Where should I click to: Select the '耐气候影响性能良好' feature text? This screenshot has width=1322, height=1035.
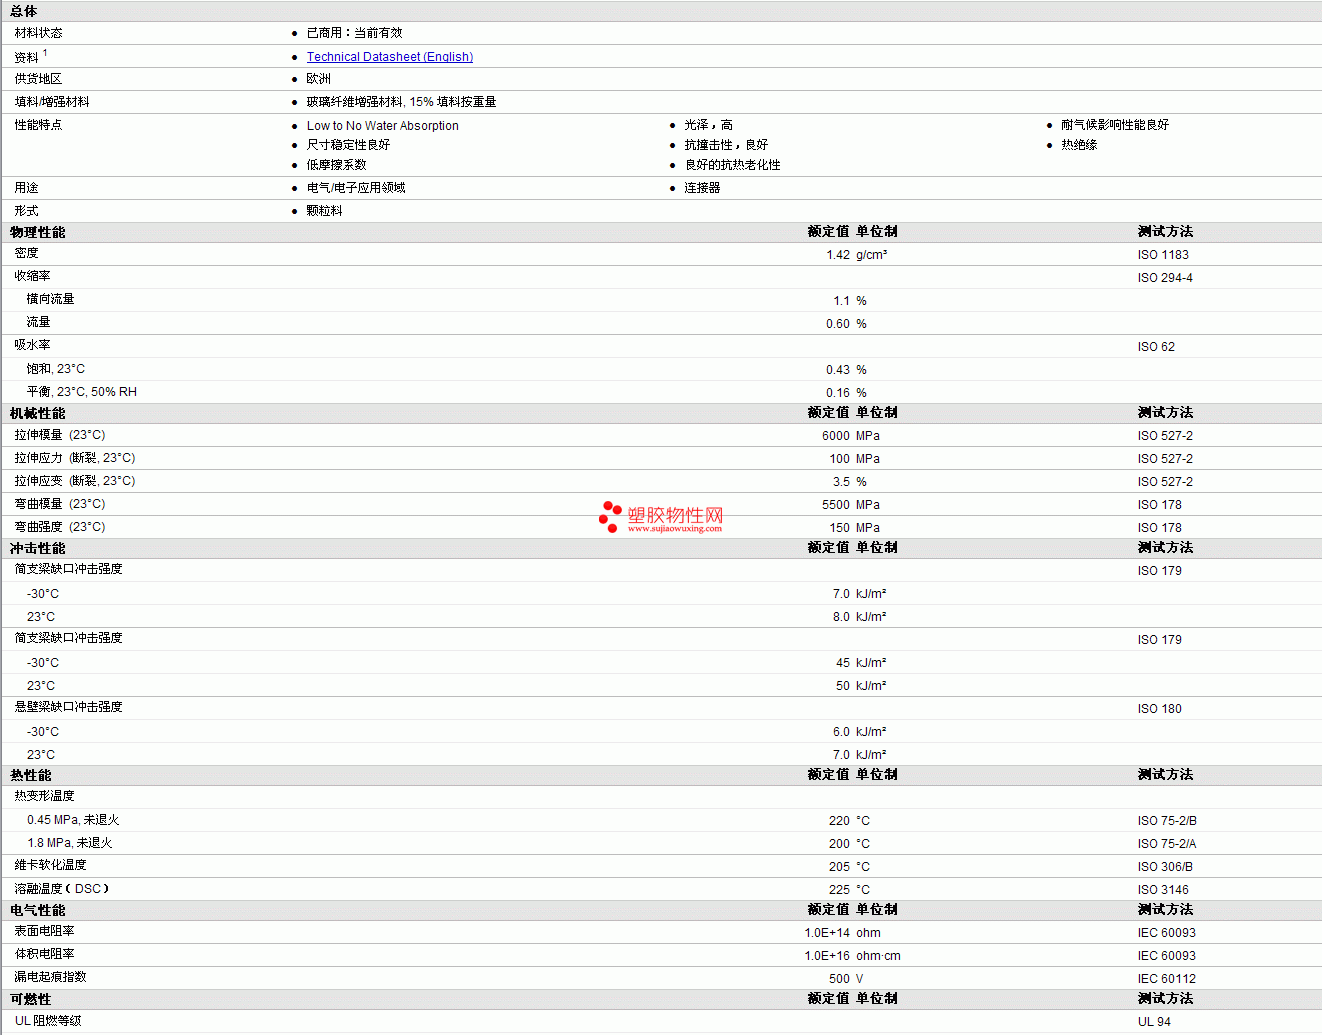coord(1115,125)
